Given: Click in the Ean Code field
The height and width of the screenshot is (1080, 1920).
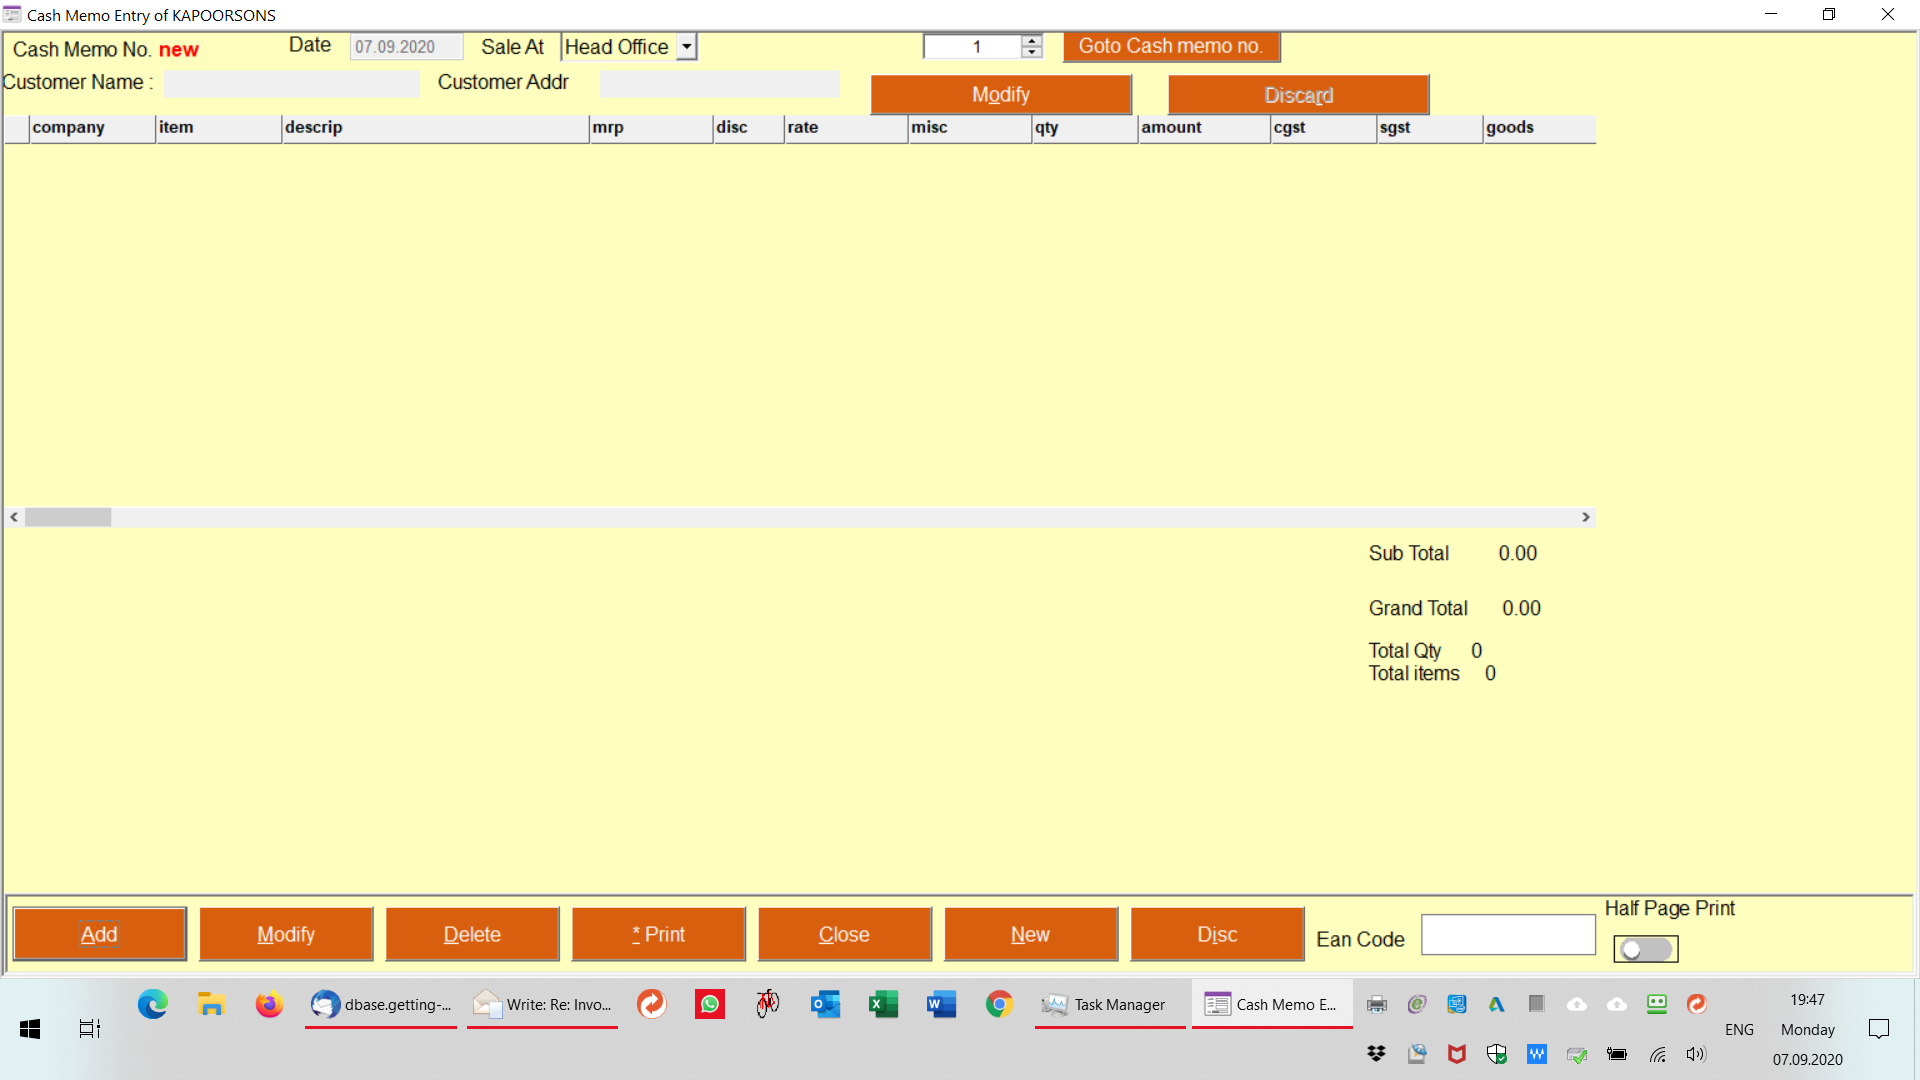Looking at the screenshot, I should pyautogui.click(x=1507, y=934).
